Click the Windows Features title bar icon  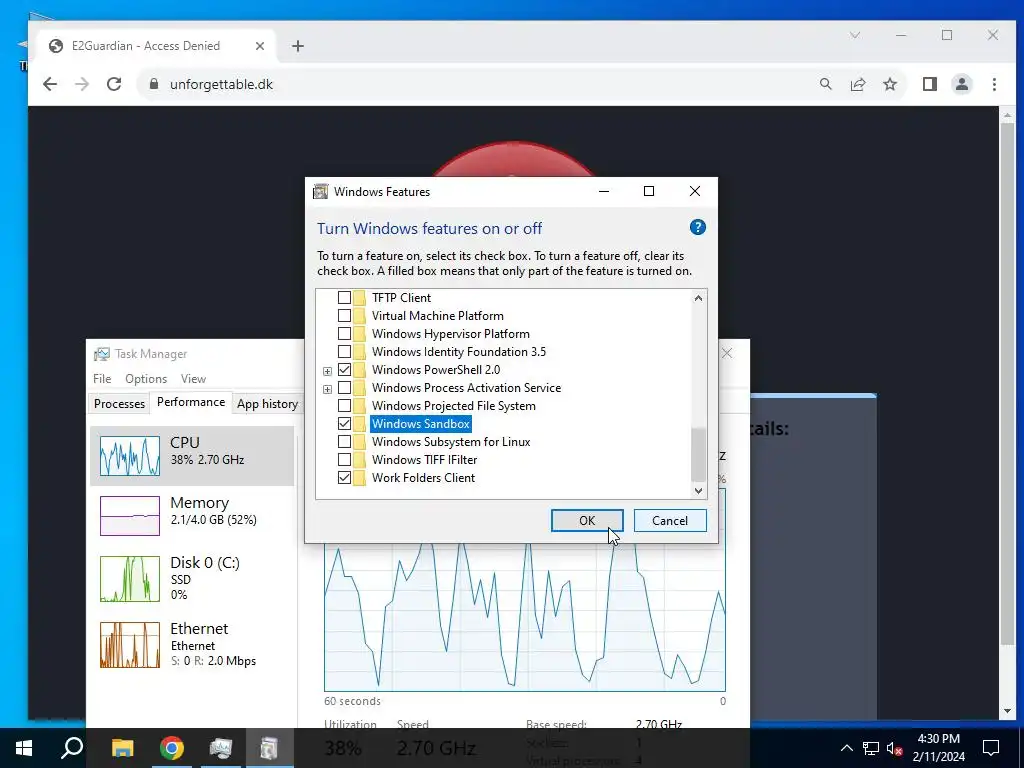pyautogui.click(x=320, y=191)
